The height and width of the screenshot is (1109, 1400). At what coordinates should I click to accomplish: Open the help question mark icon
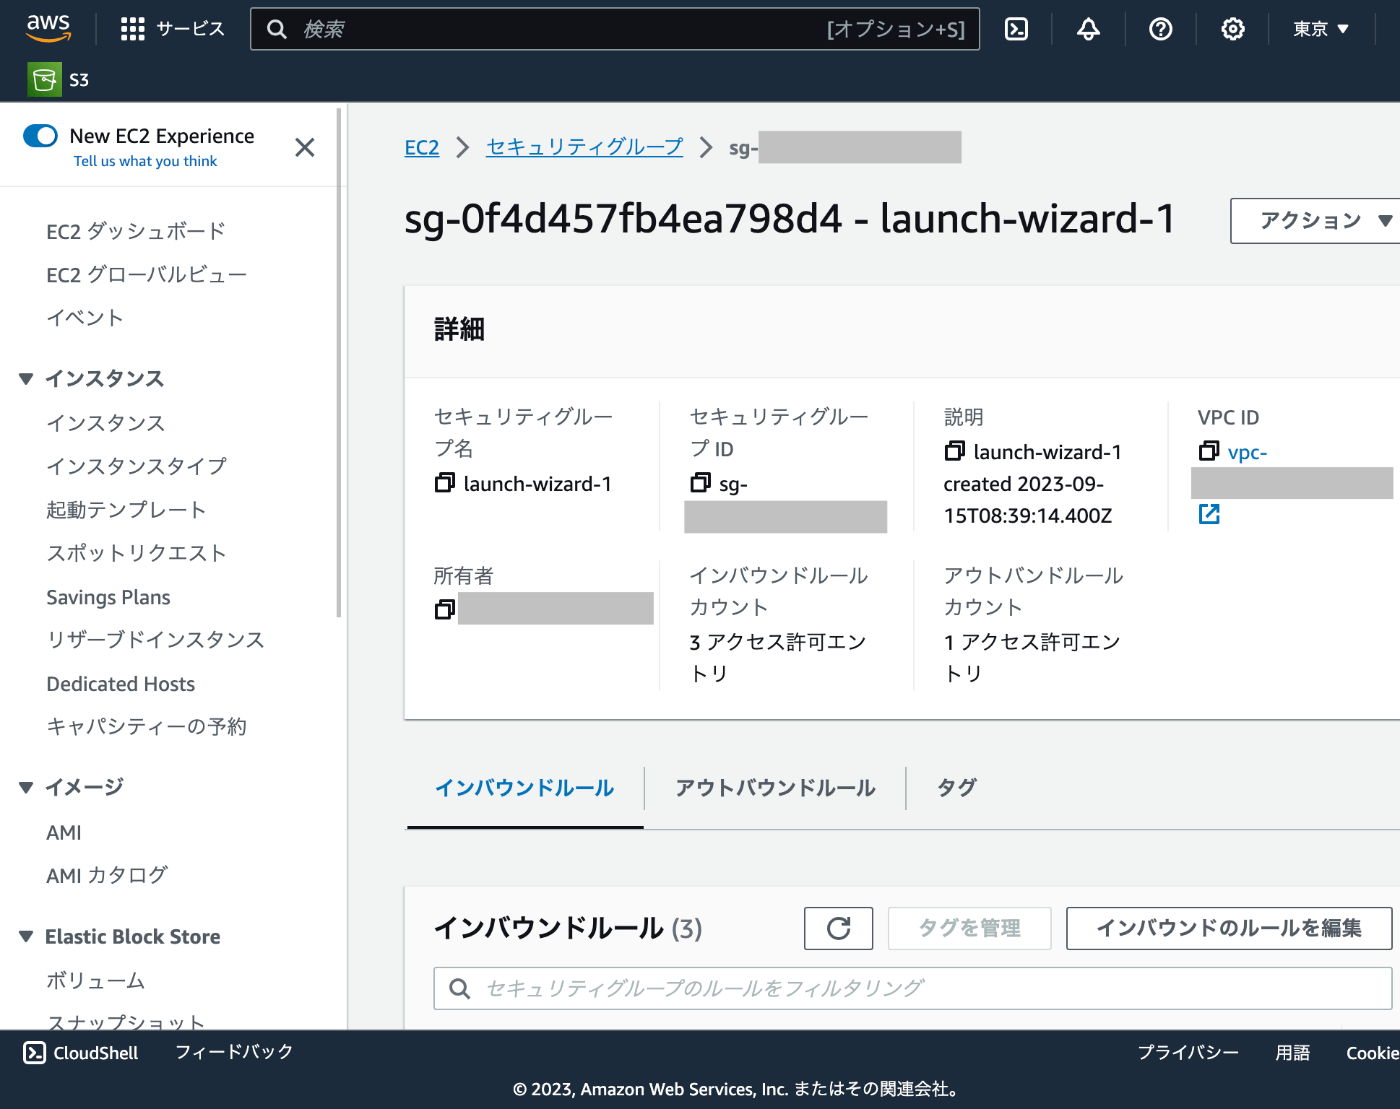point(1160,29)
